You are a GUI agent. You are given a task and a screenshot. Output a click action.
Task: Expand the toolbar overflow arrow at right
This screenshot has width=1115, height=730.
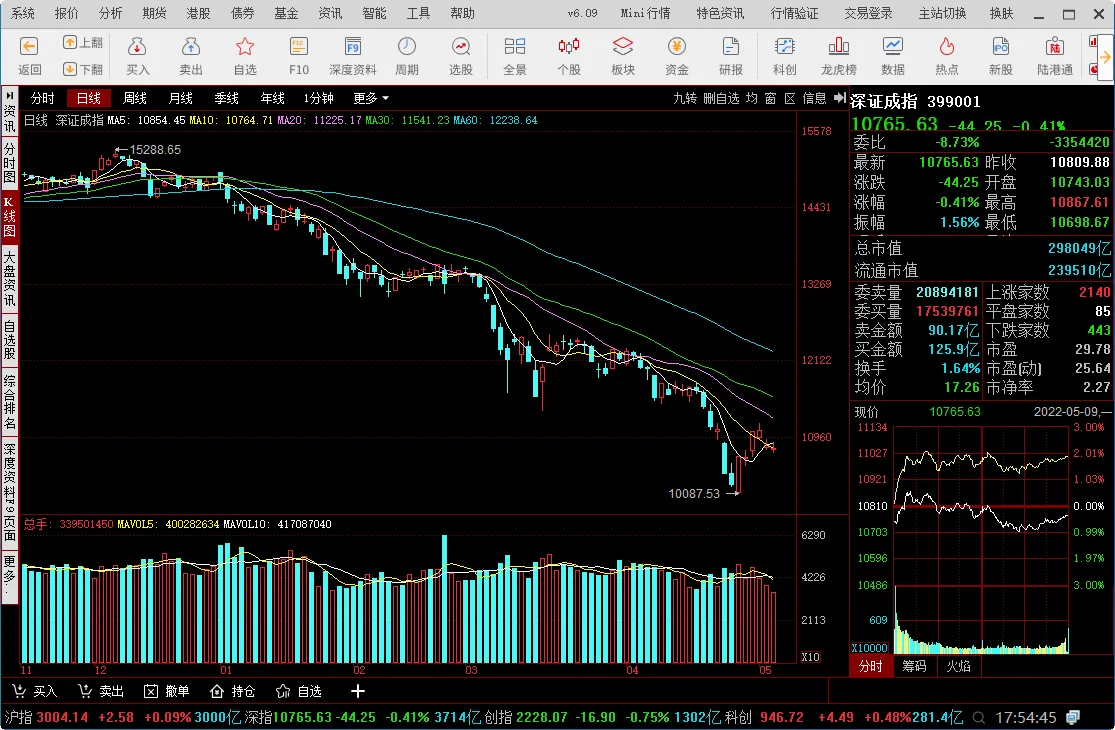(1104, 57)
